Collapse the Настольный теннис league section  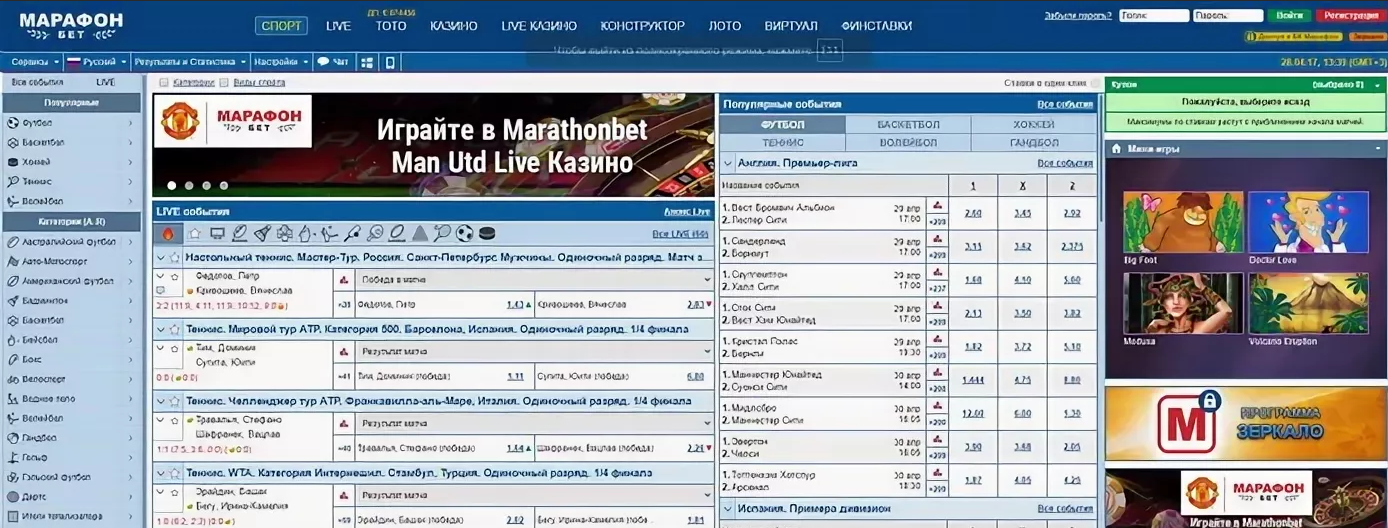(161, 257)
